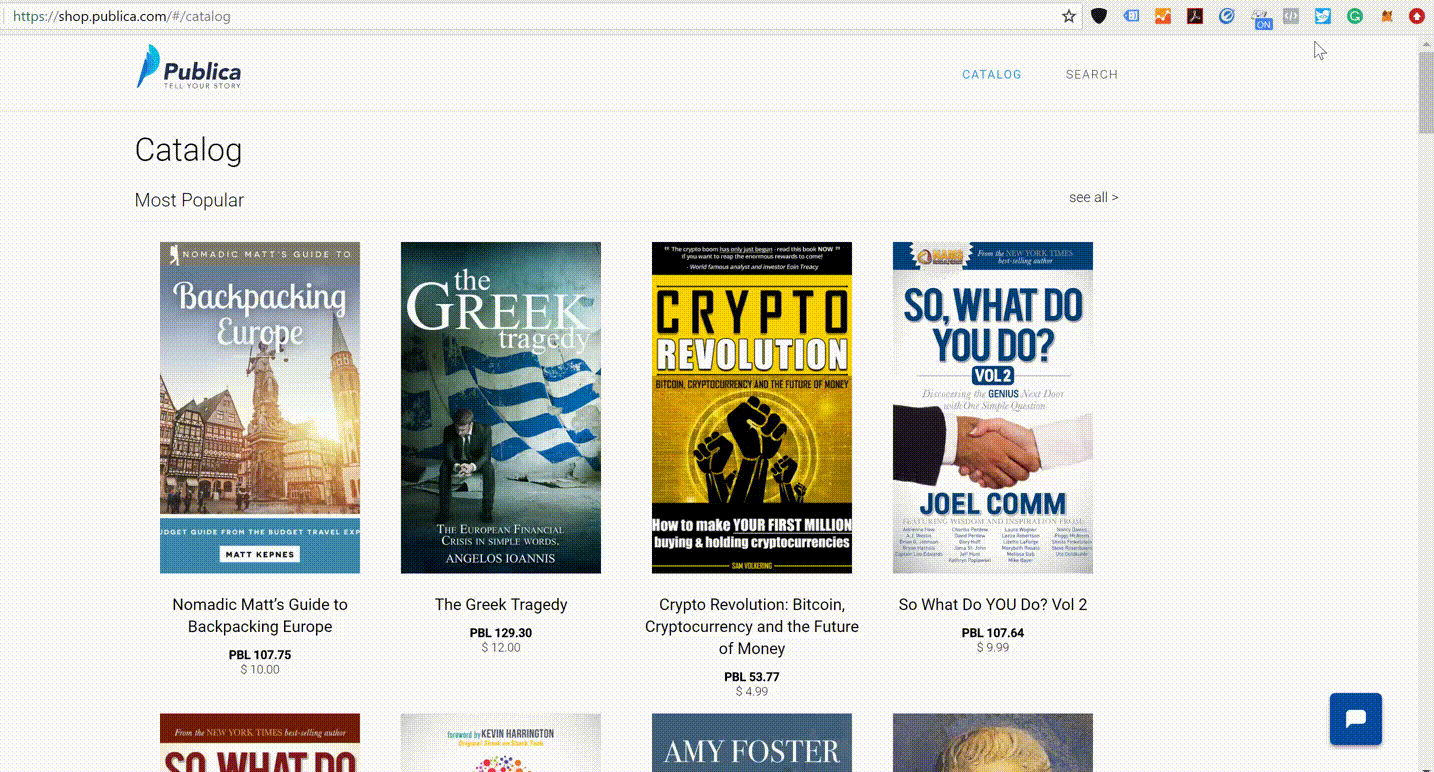Open the red 'So What Do' cover in second row
1434x772 pixels.
tap(260, 742)
